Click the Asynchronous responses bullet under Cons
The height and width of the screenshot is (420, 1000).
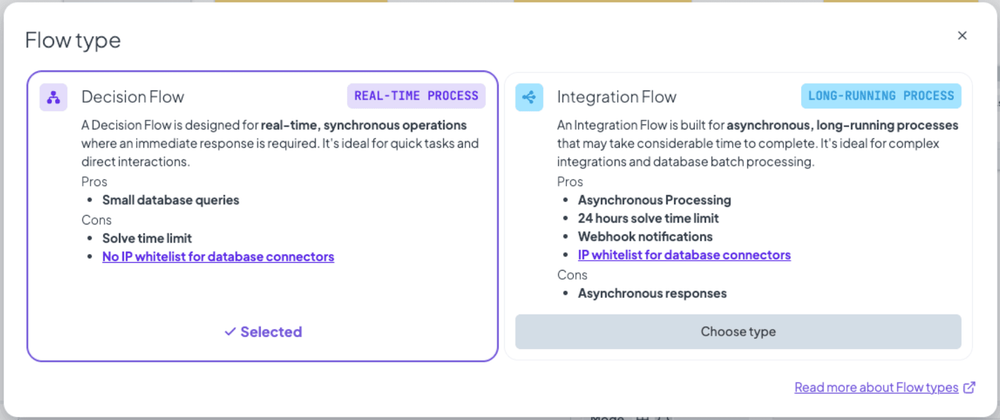coord(652,294)
